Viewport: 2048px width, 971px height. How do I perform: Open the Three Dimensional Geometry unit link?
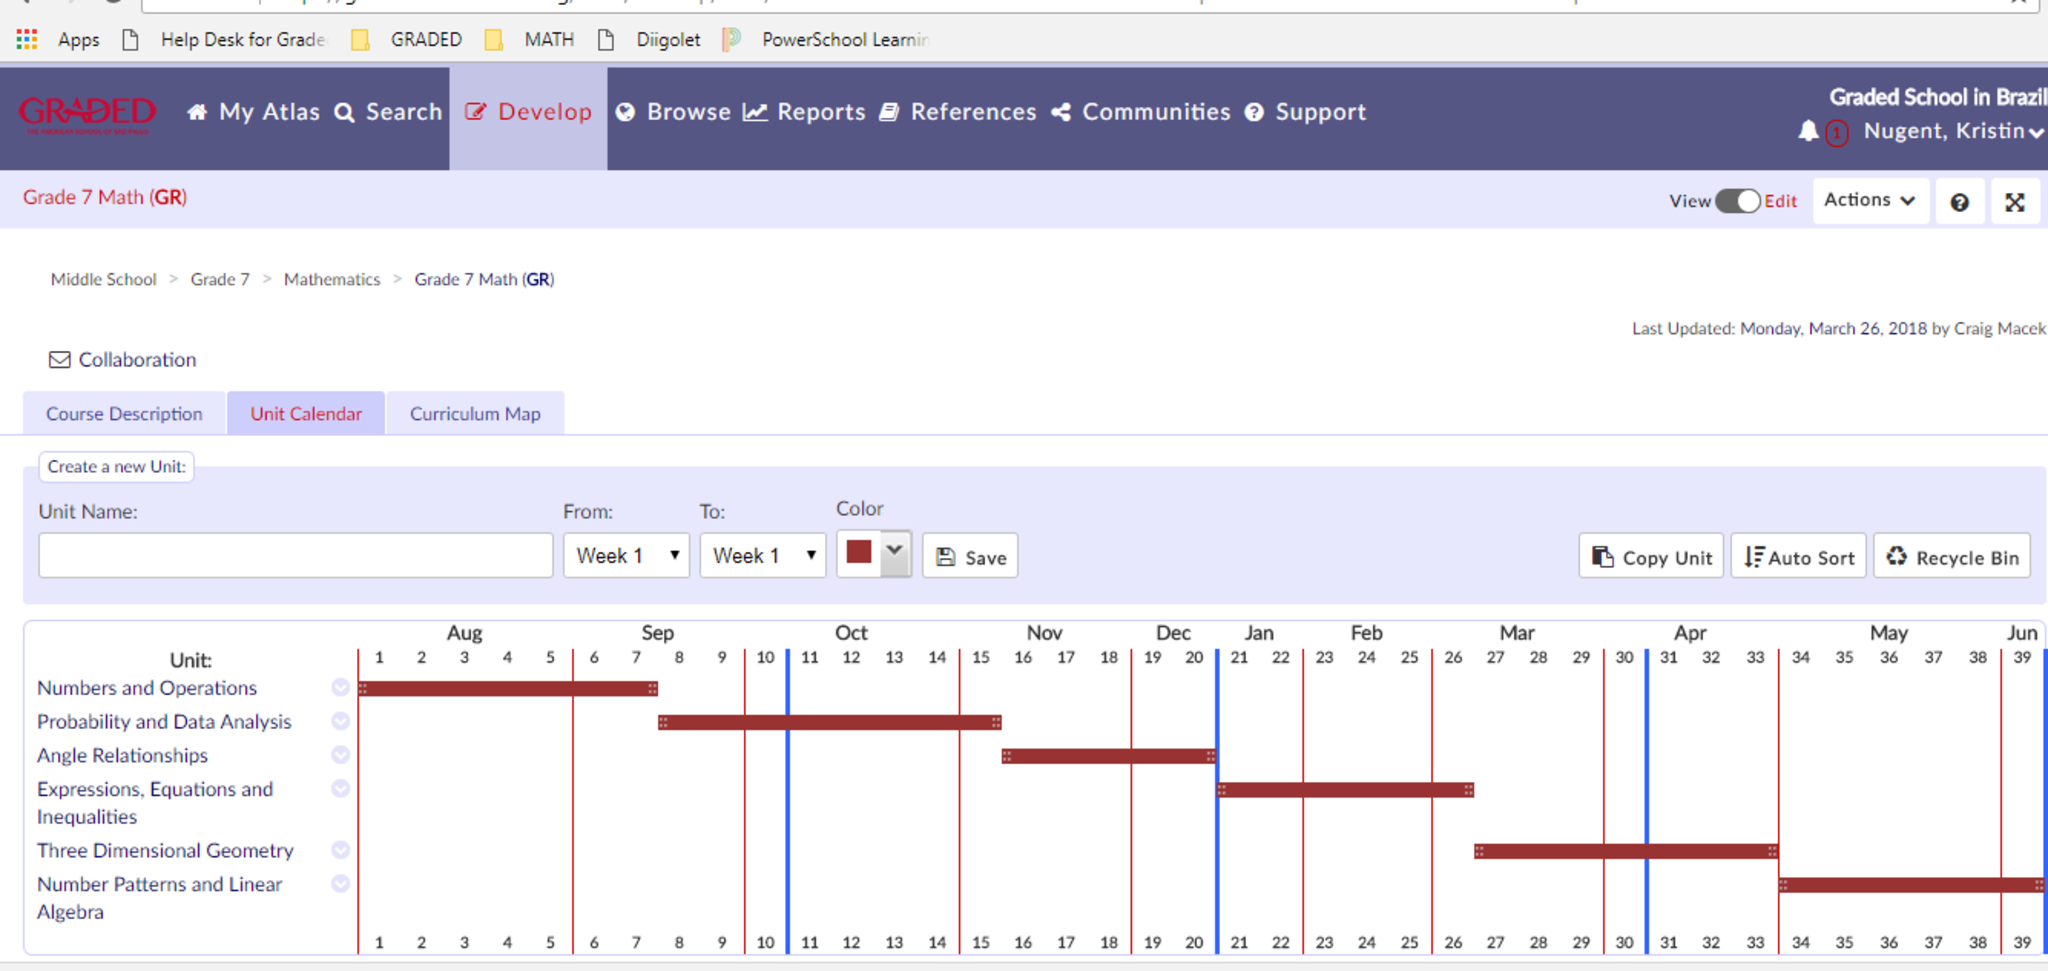pyautogui.click(x=165, y=851)
